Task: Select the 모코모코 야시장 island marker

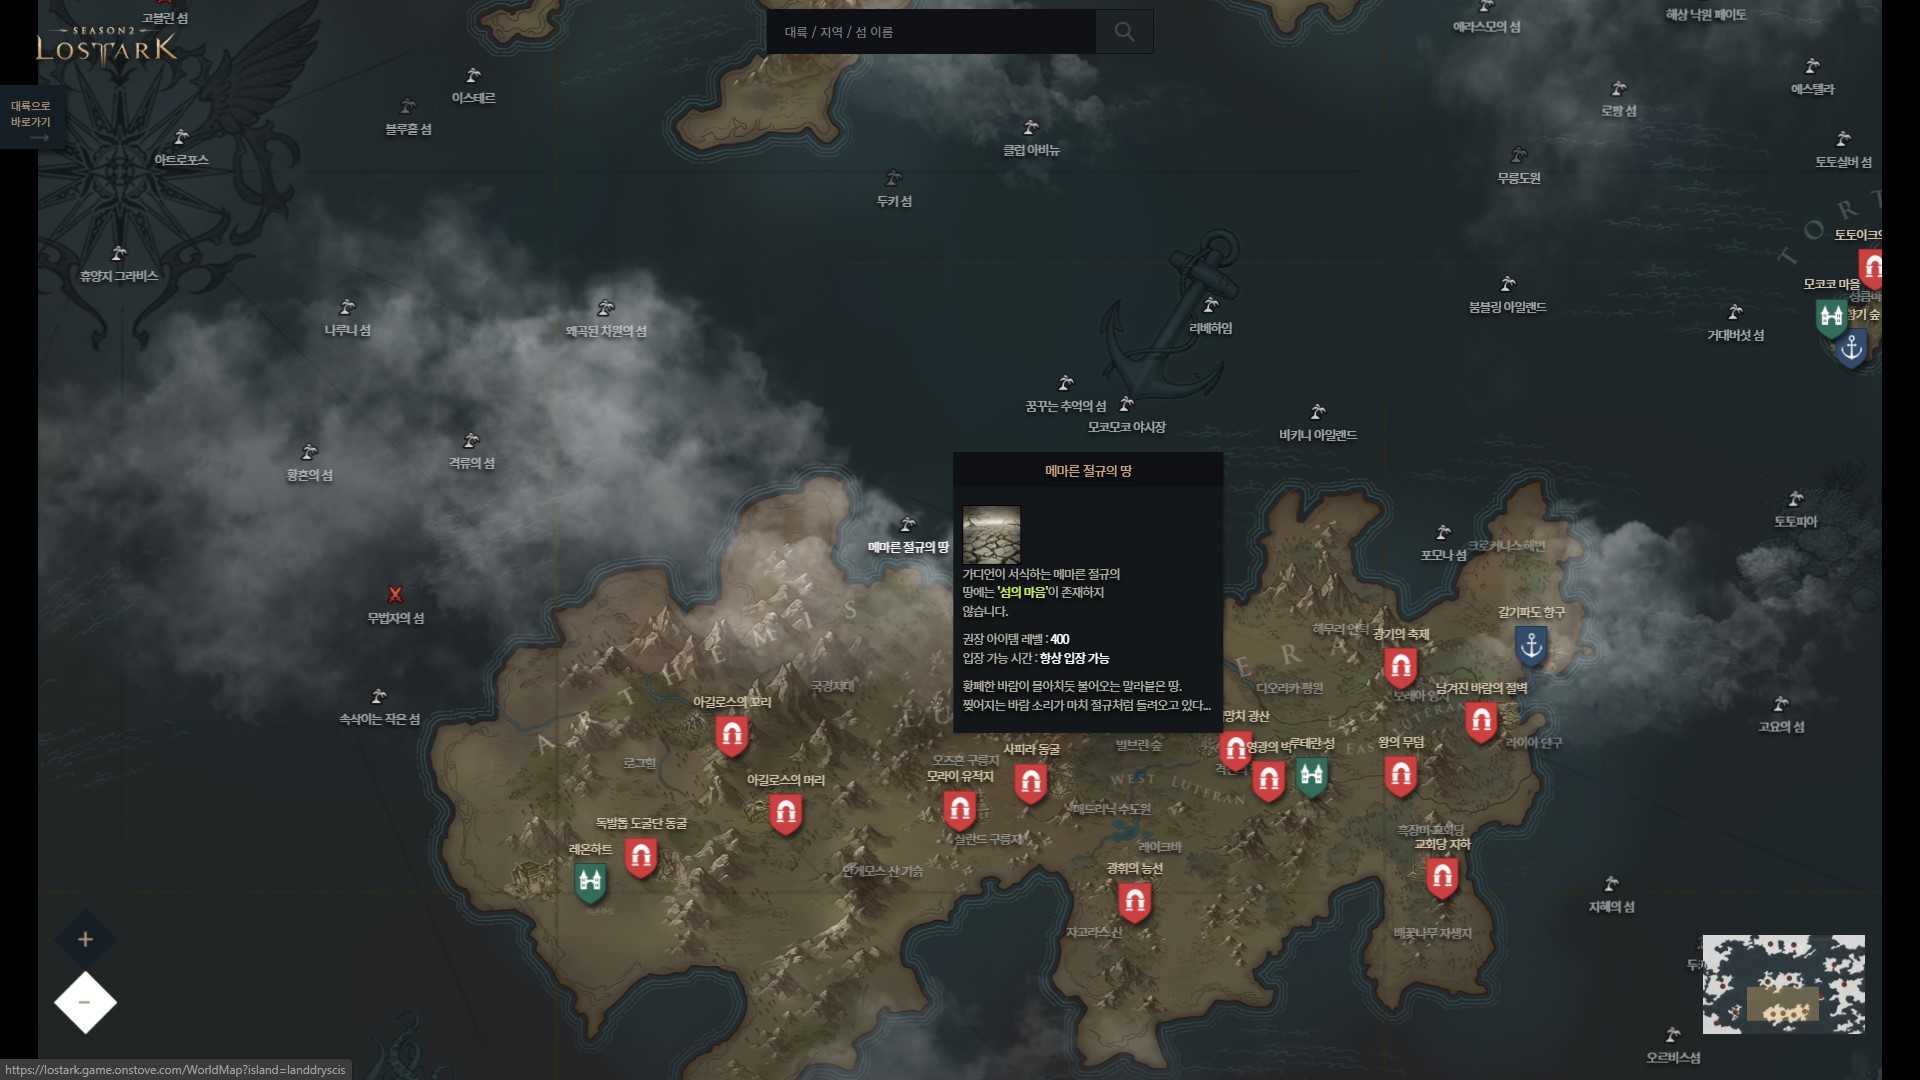Action: [1127, 405]
